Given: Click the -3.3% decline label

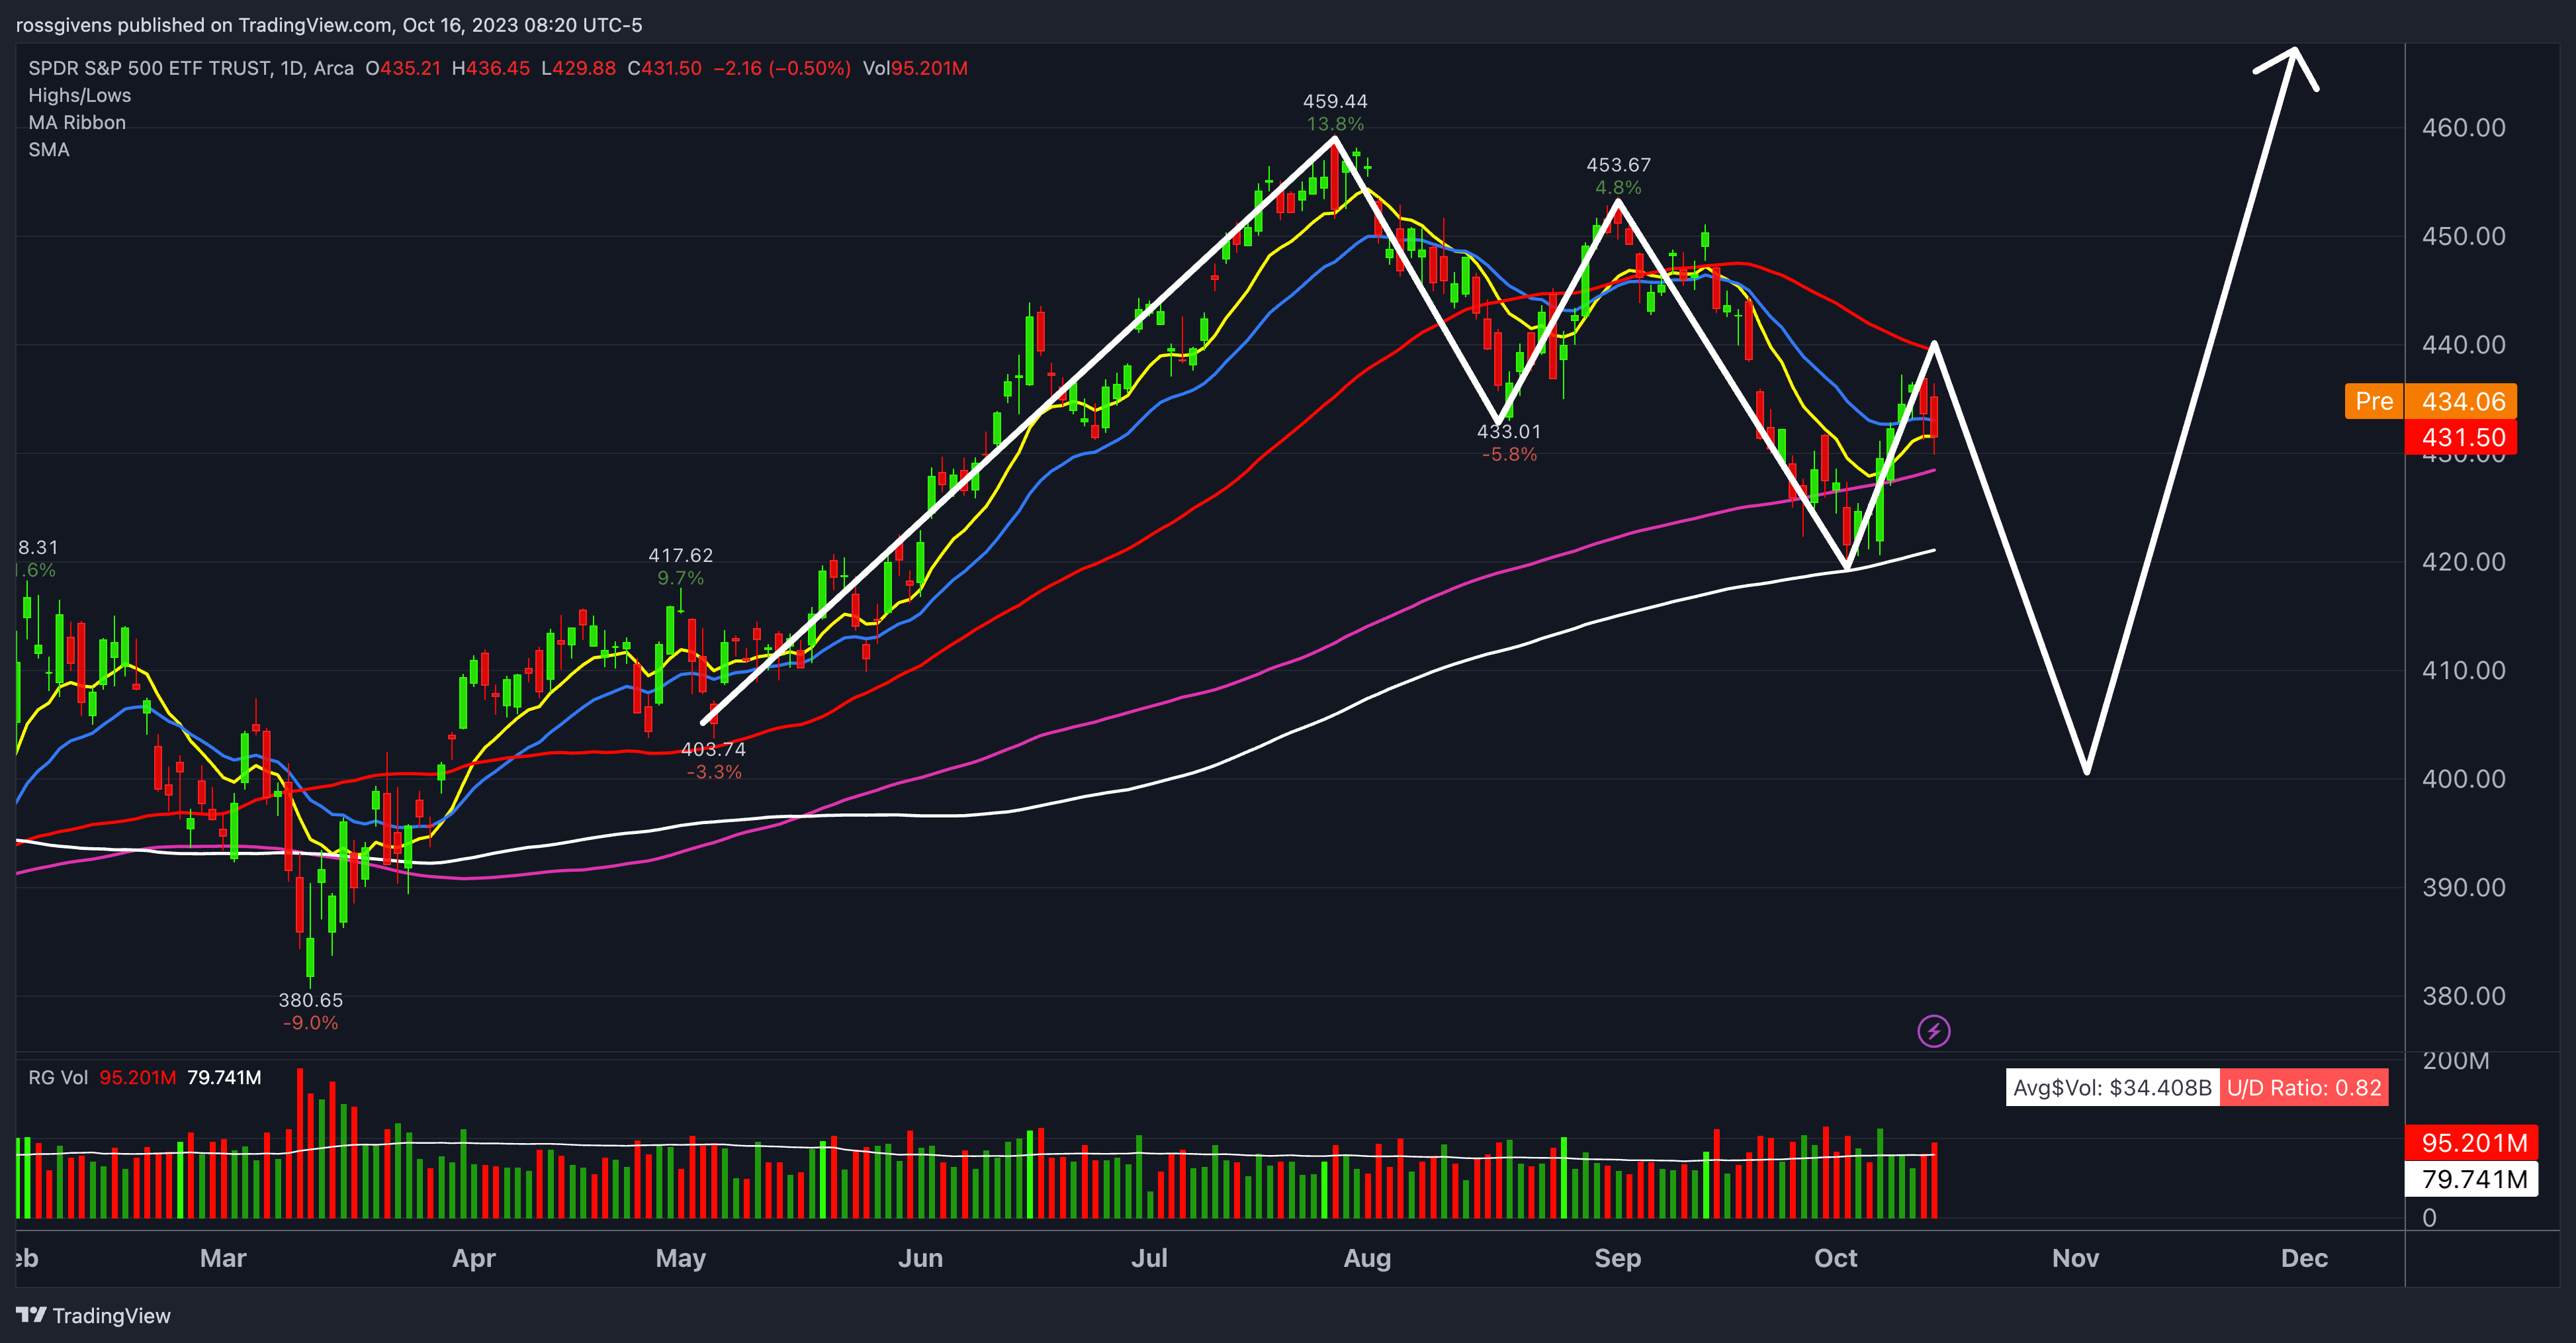Looking at the screenshot, I should [713, 772].
